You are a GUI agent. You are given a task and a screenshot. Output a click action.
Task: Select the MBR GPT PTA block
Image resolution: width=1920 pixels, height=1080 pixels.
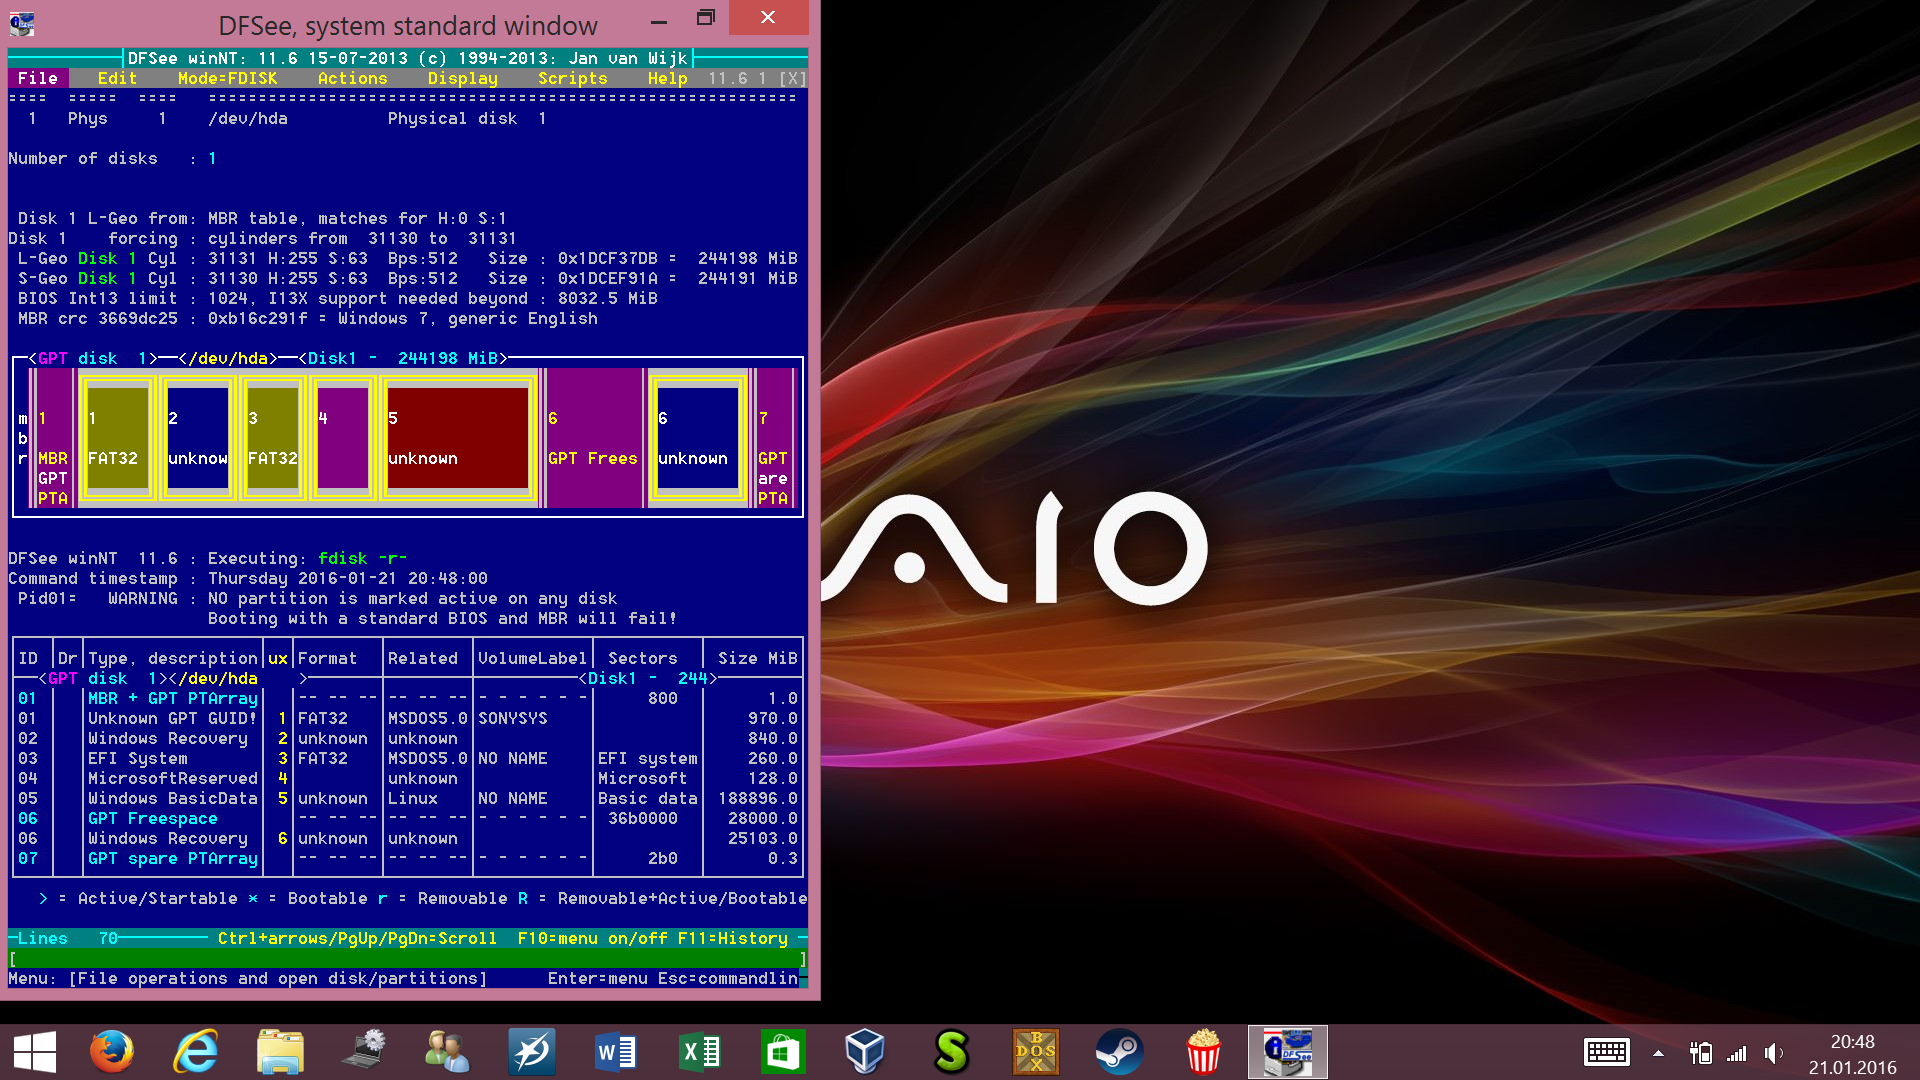[x=53, y=438]
